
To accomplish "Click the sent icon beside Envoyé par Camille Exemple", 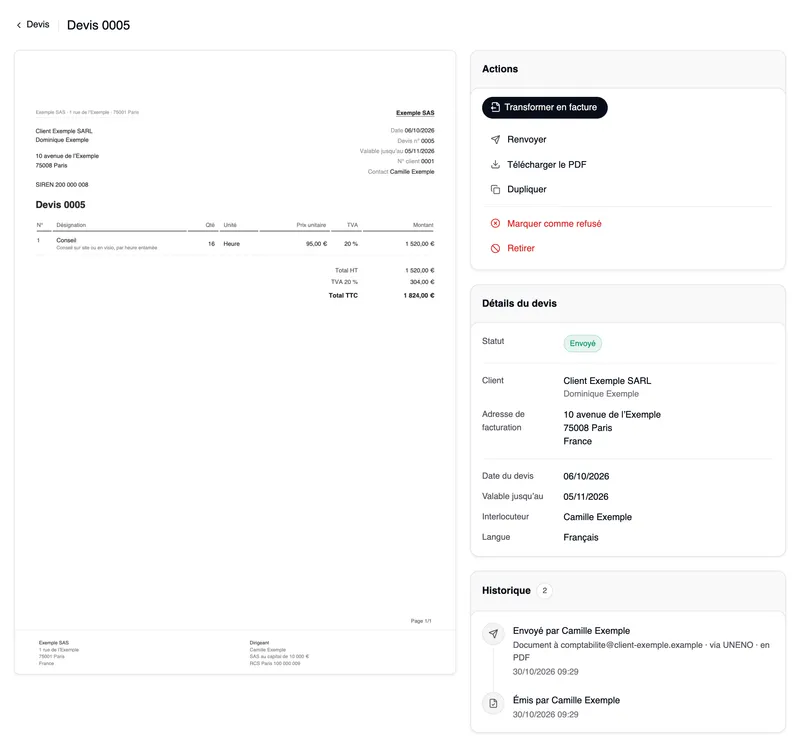I will 493,633.
